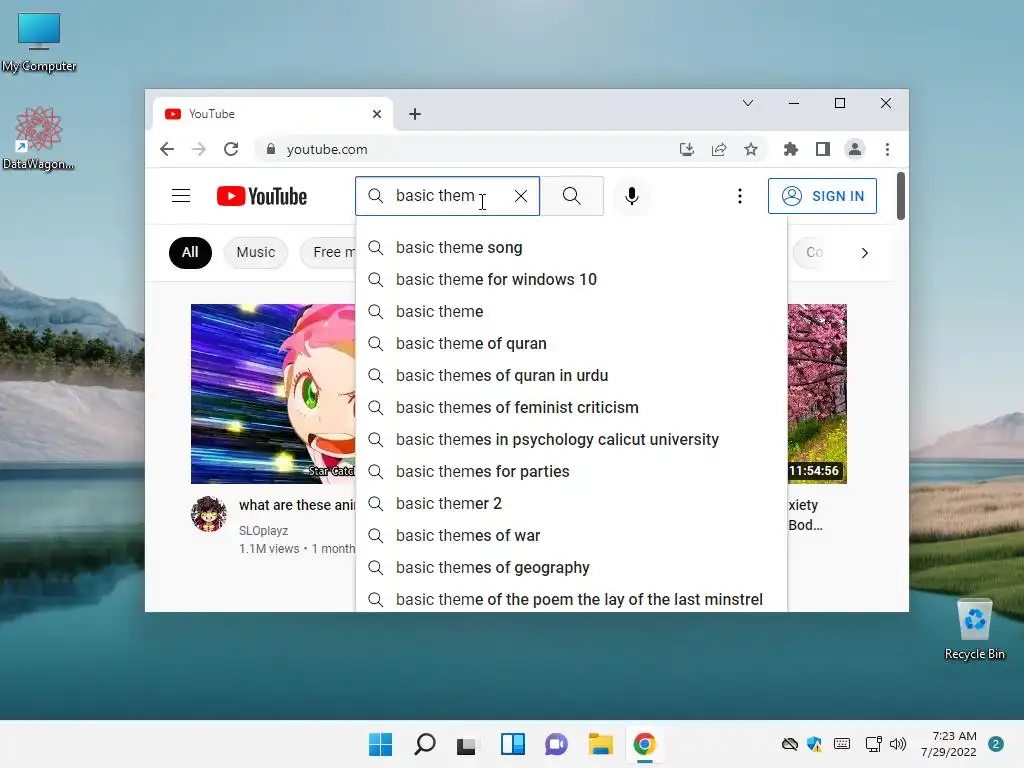Click OneDrive icon in system tray
The height and width of the screenshot is (768, 1024).
[x=790, y=744]
